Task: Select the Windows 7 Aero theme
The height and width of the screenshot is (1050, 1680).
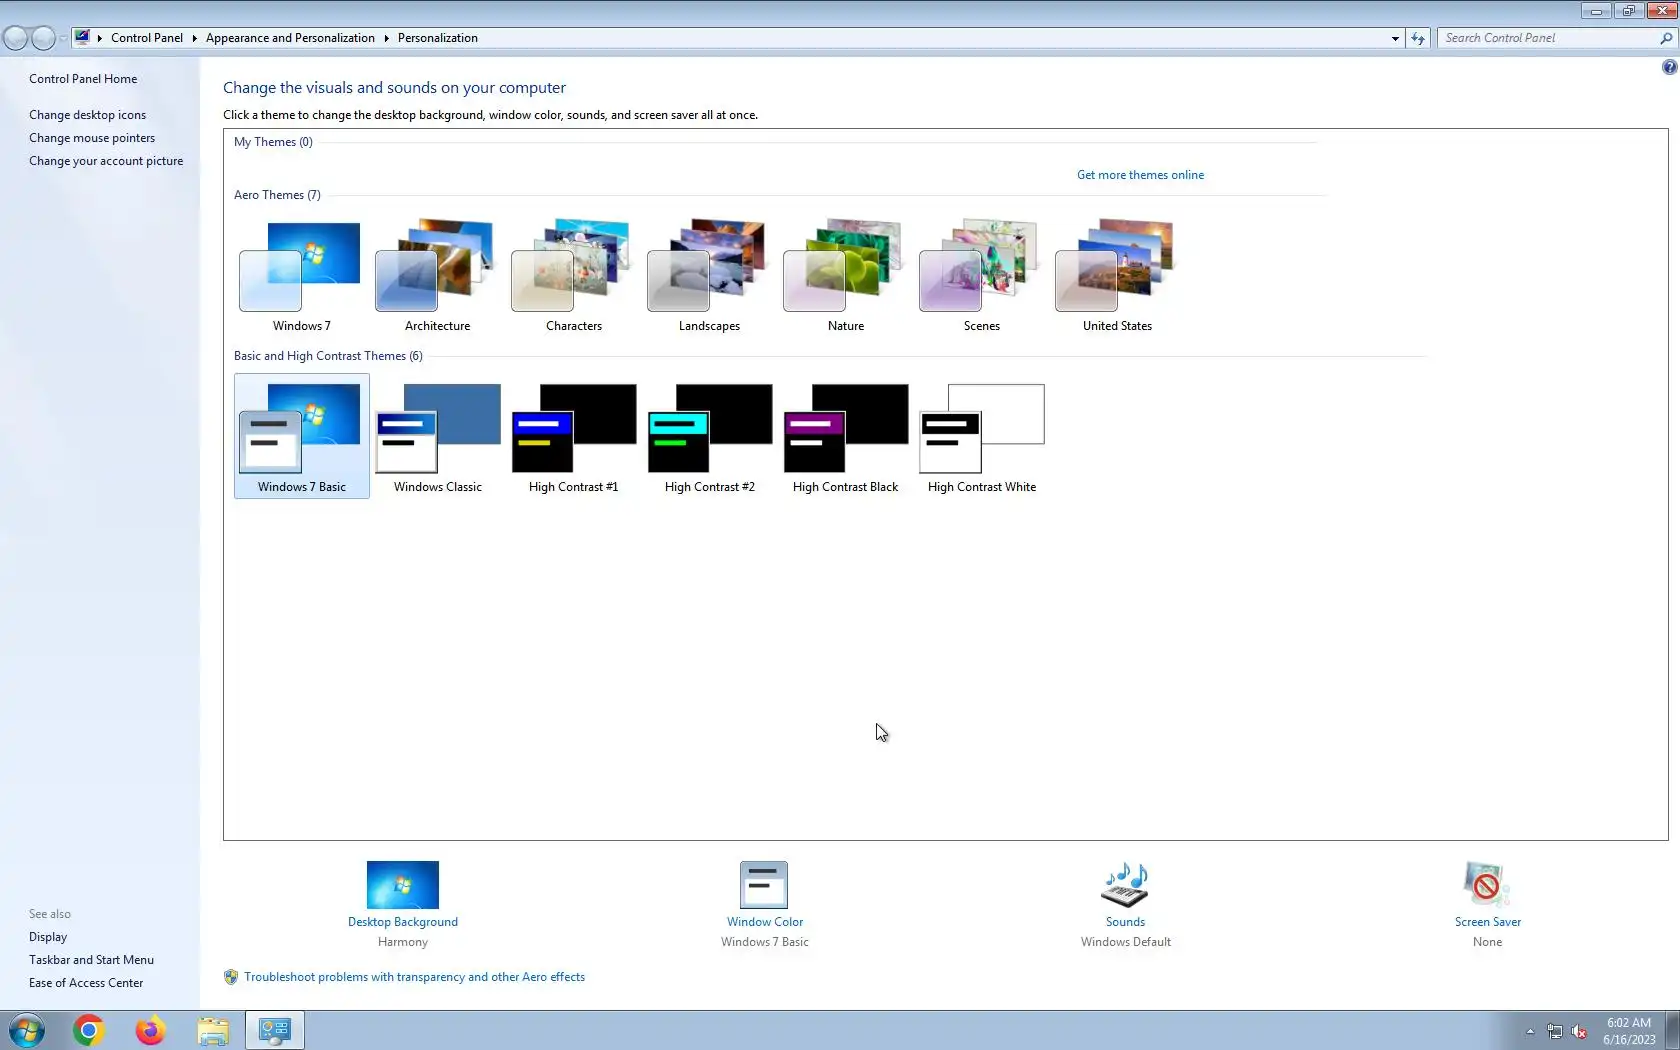Action: pos(301,276)
